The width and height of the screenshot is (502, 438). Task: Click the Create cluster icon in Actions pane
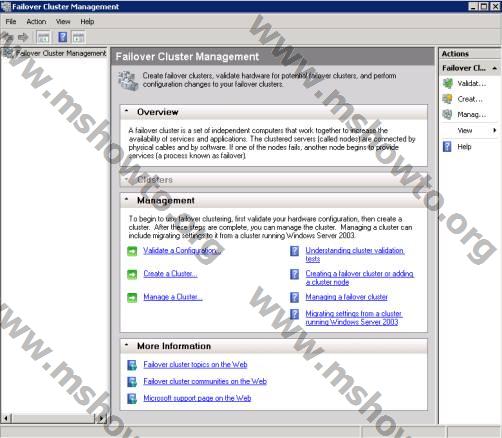pyautogui.click(x=447, y=99)
